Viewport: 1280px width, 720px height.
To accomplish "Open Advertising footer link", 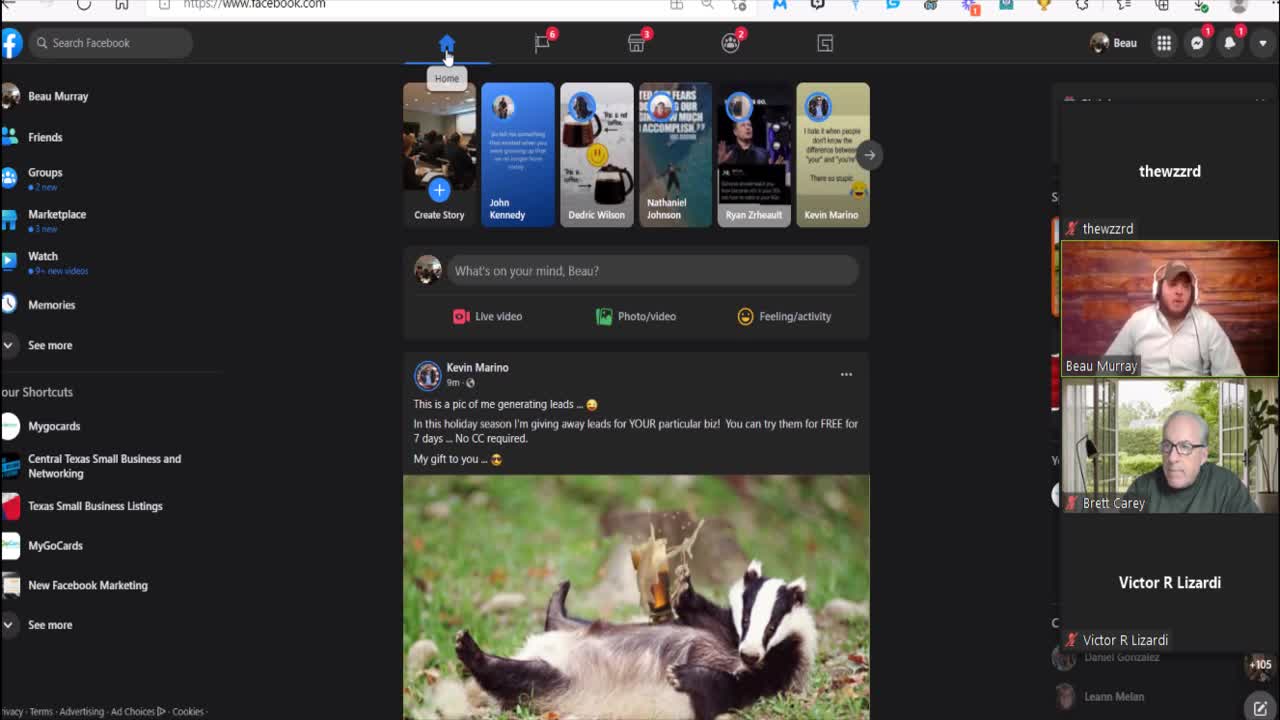I will click(x=81, y=712).
